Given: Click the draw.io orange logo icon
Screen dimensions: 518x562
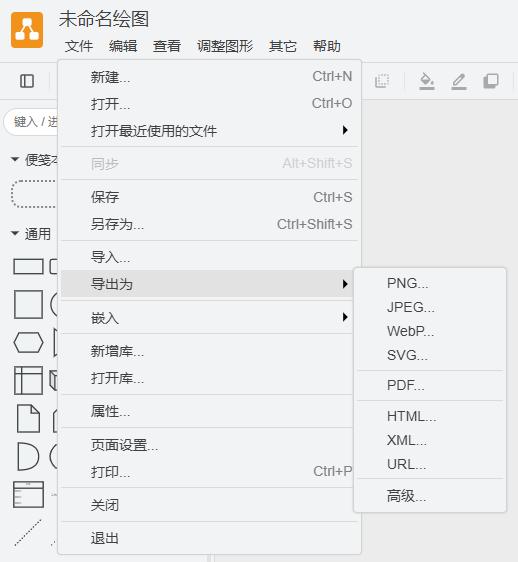Looking at the screenshot, I should click(27, 30).
